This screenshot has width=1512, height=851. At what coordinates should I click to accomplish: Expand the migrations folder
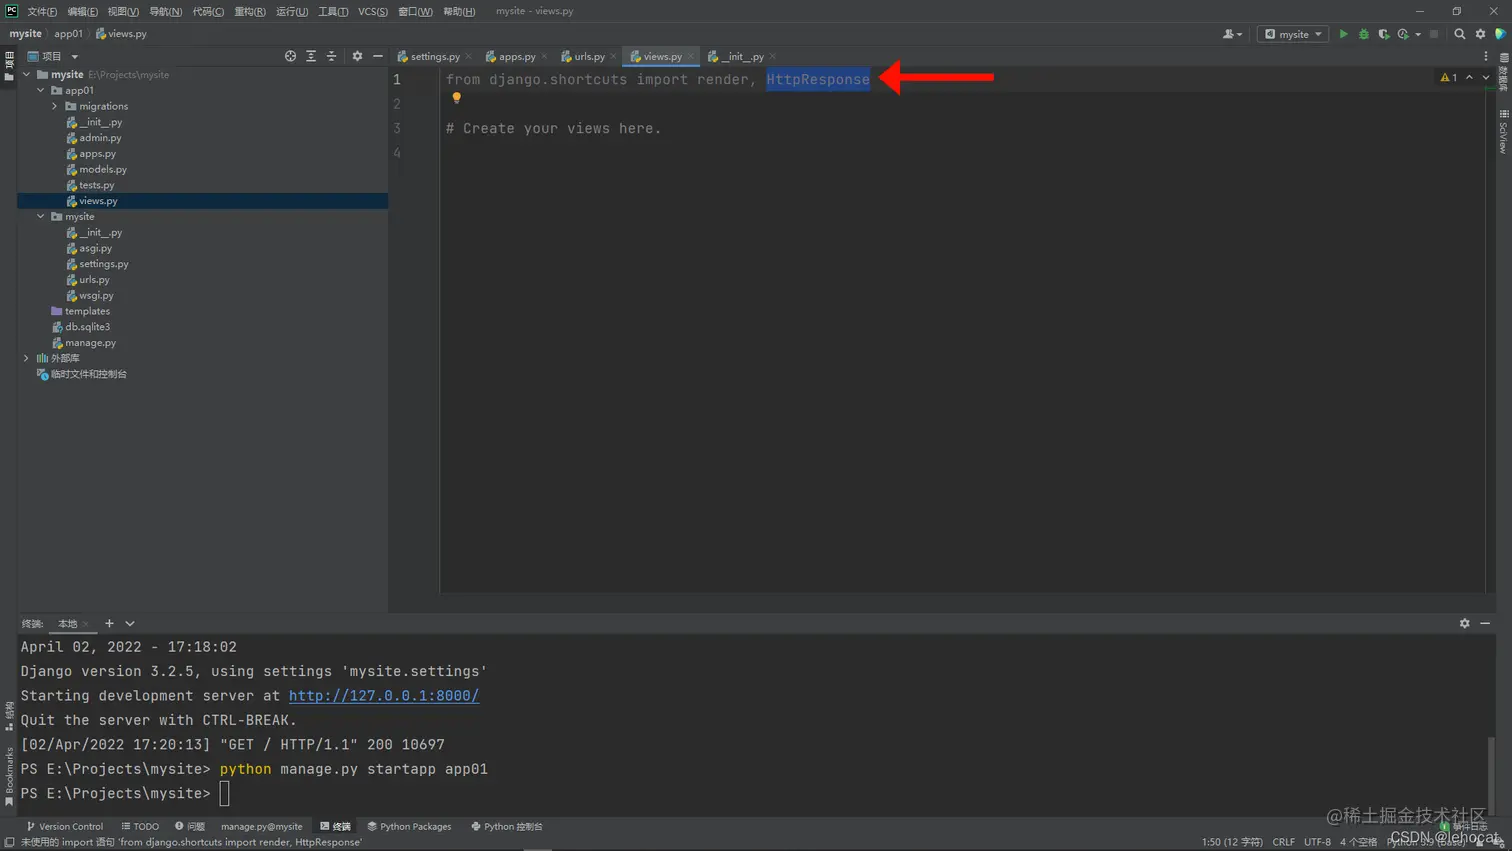click(x=55, y=106)
